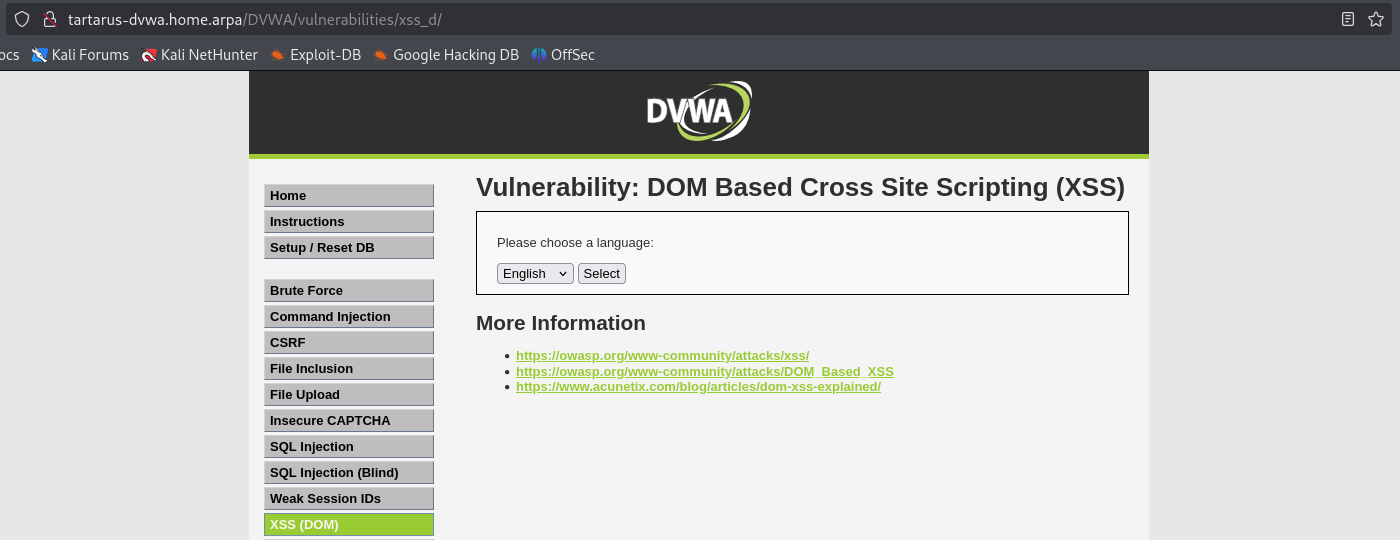Open the OffSec bookmark
The width and height of the screenshot is (1400, 540).
[x=563, y=55]
